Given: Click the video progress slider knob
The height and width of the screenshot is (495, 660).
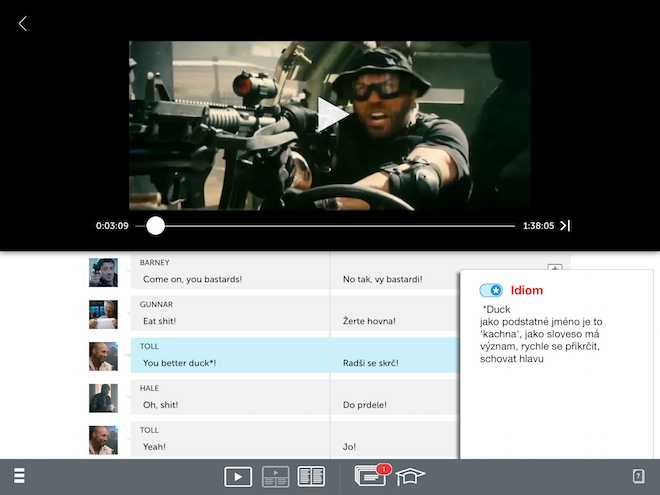Looking at the screenshot, I should (155, 226).
